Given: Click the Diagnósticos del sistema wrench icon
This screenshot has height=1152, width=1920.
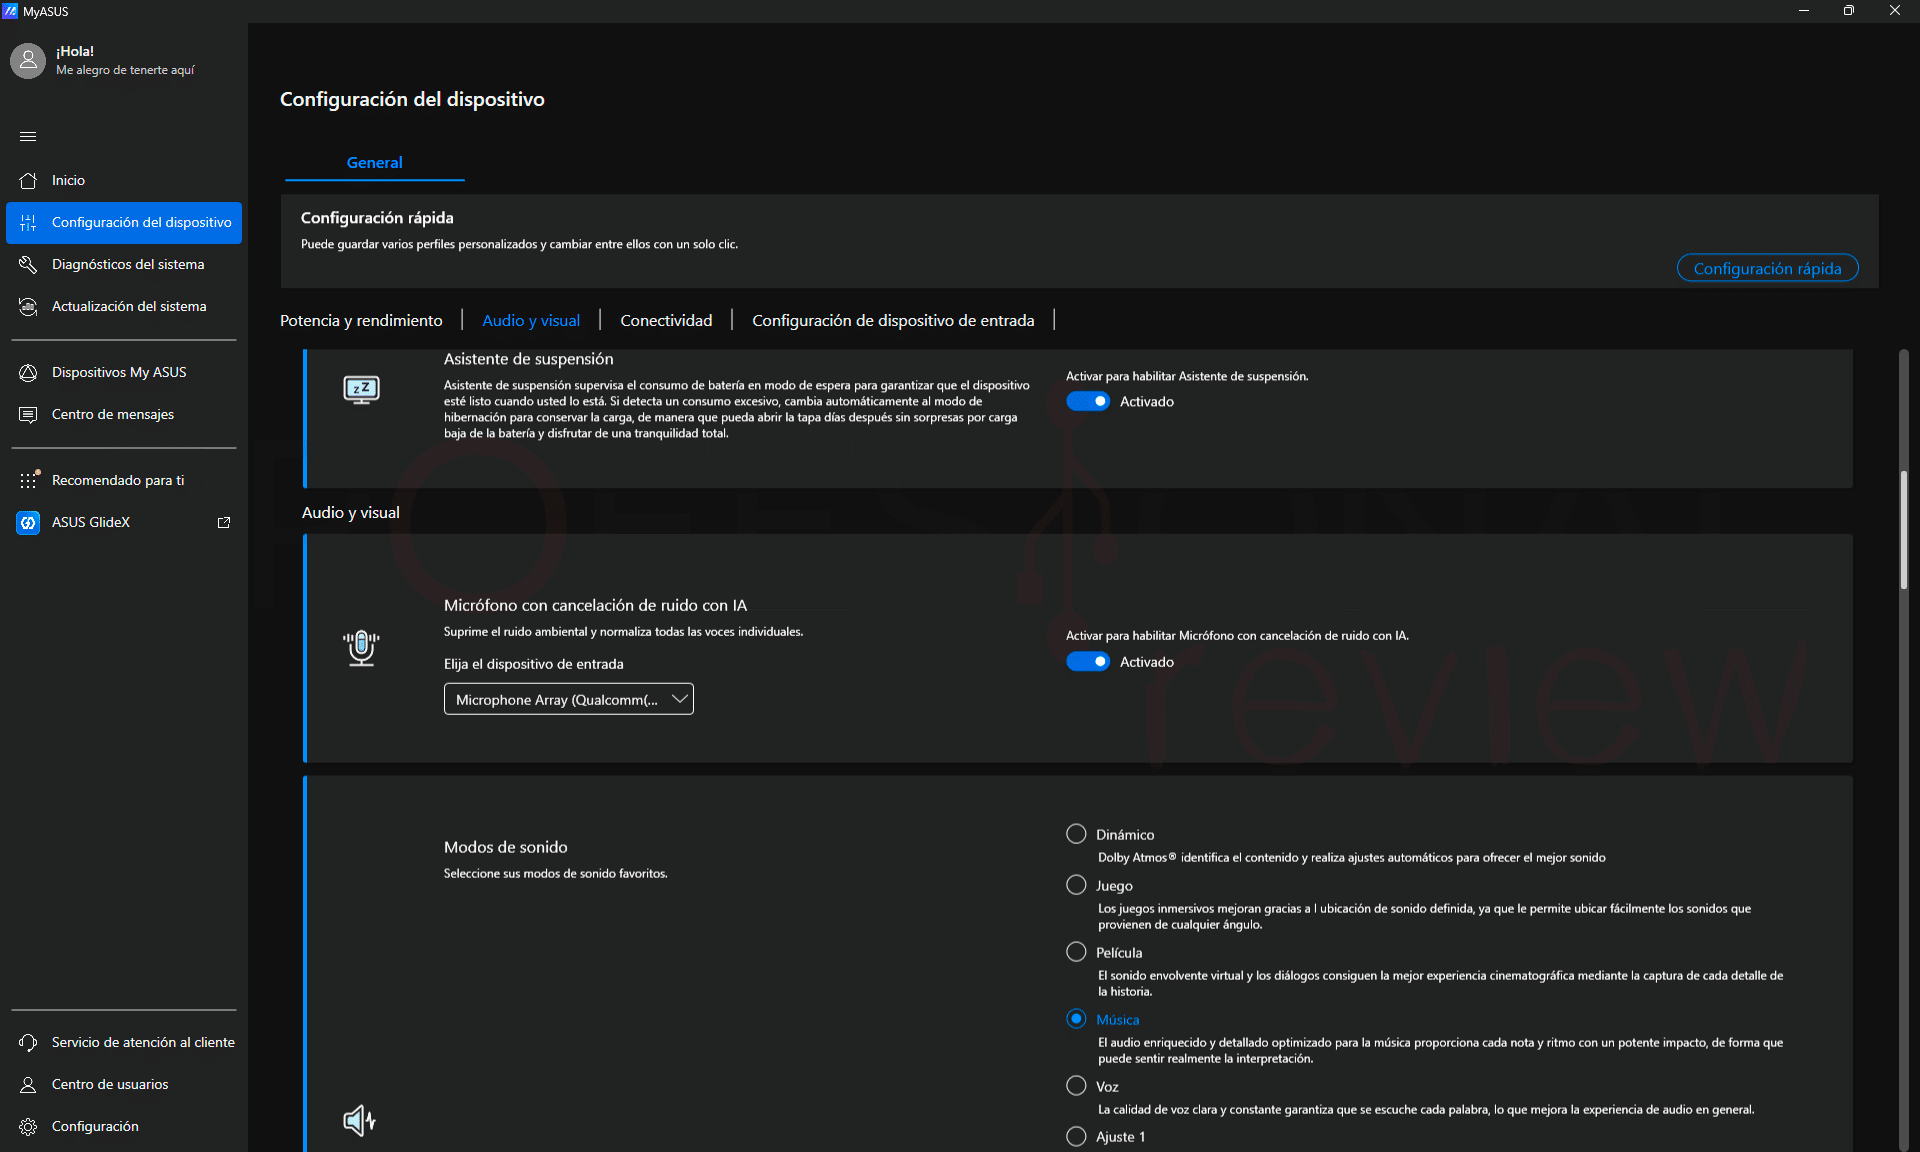Looking at the screenshot, I should [x=28, y=265].
